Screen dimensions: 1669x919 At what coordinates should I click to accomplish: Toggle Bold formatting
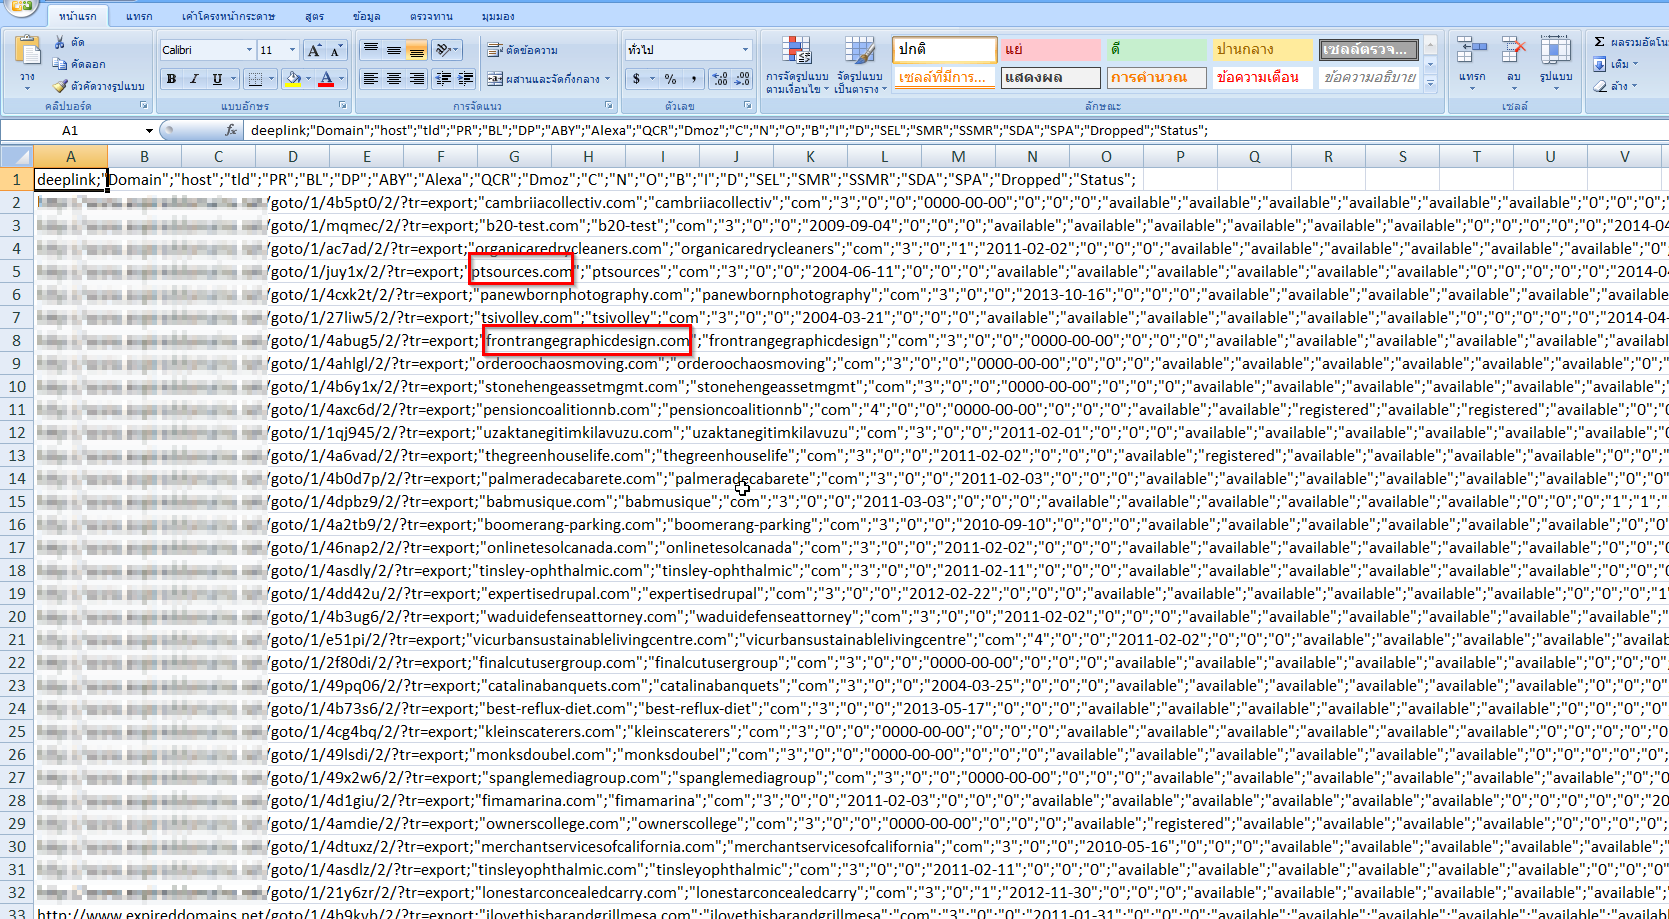(x=171, y=79)
